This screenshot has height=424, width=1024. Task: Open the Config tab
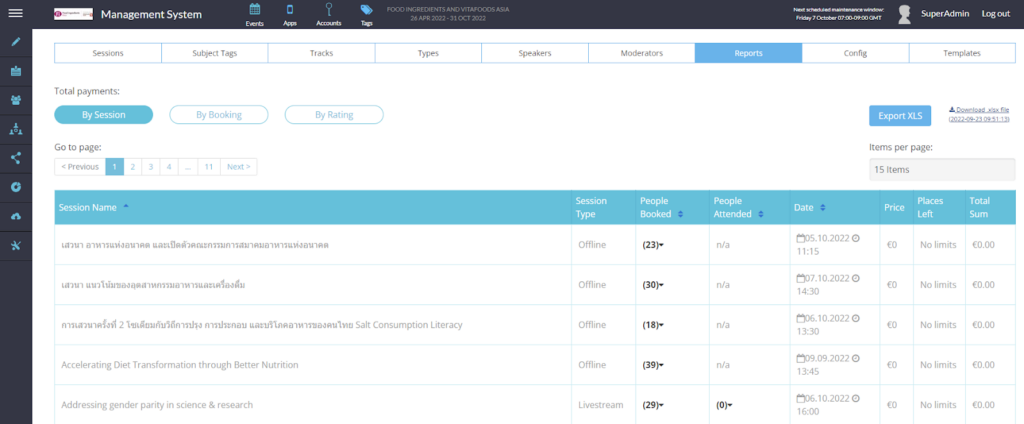[x=855, y=53]
